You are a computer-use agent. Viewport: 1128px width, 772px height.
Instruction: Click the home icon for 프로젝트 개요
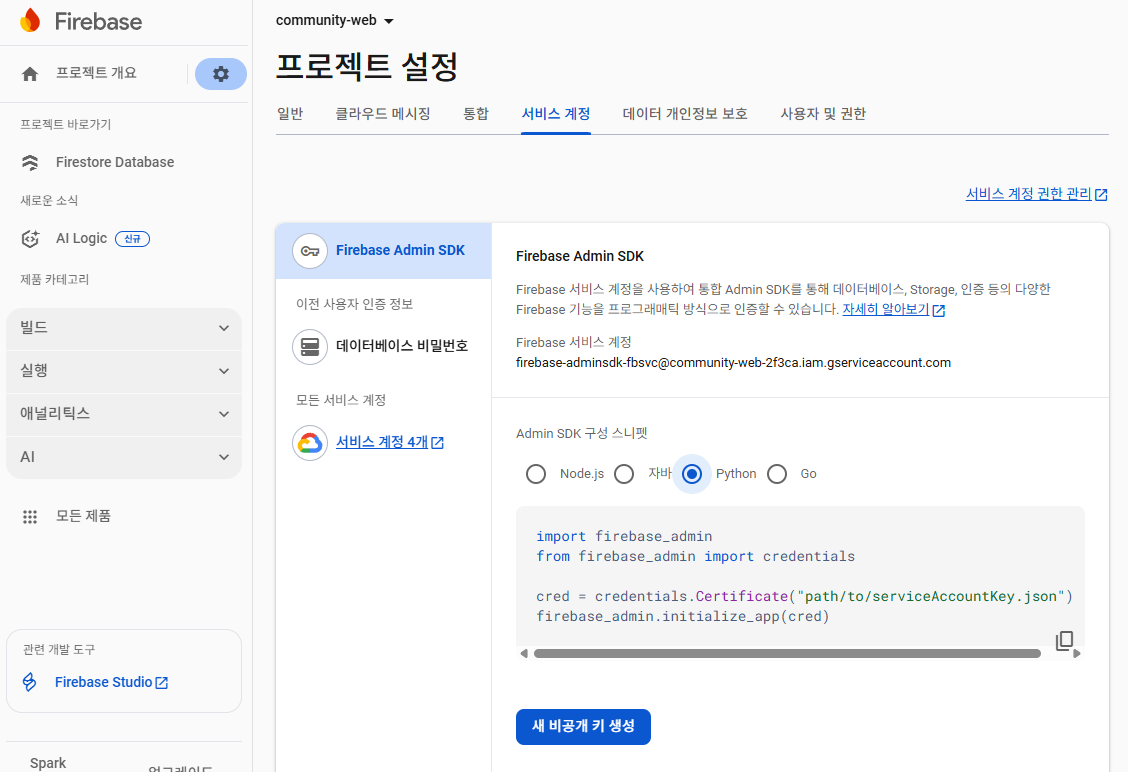pyautogui.click(x=30, y=74)
